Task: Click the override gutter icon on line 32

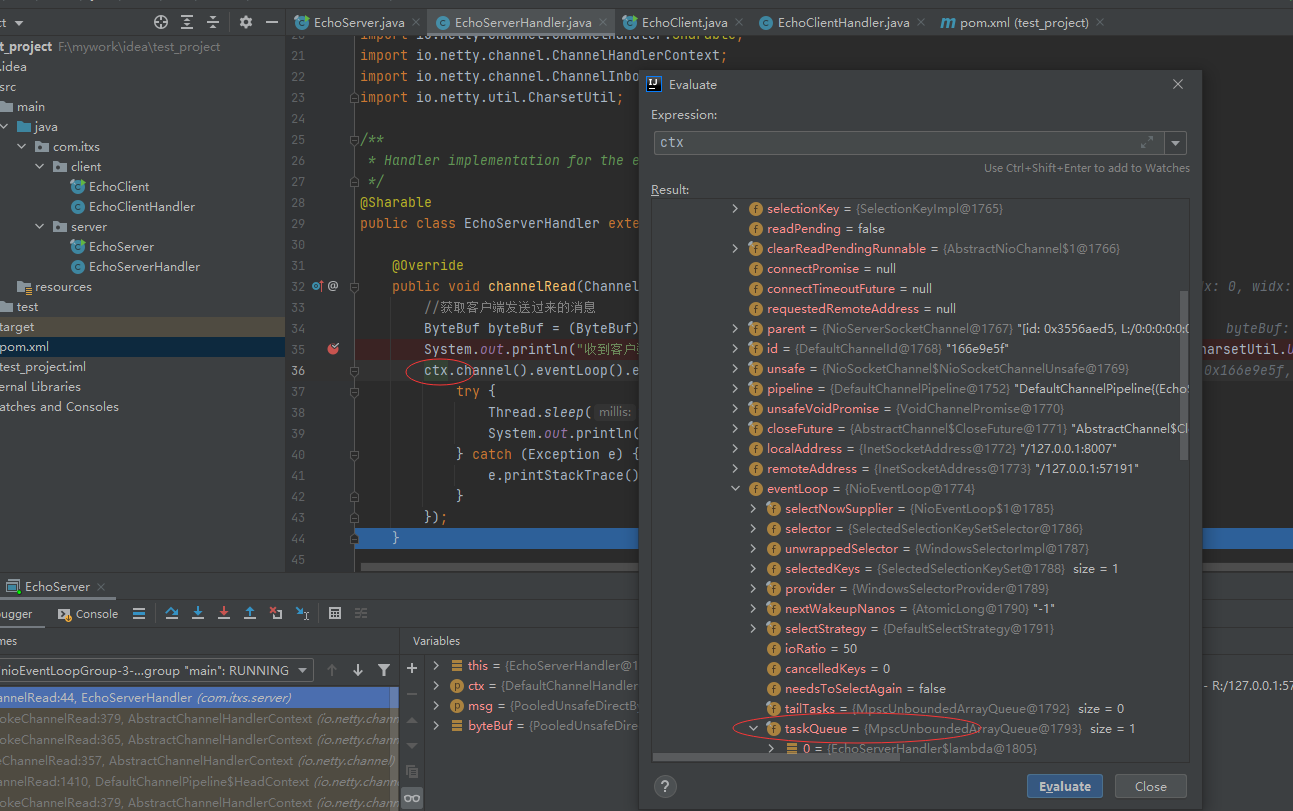Action: tap(318, 286)
